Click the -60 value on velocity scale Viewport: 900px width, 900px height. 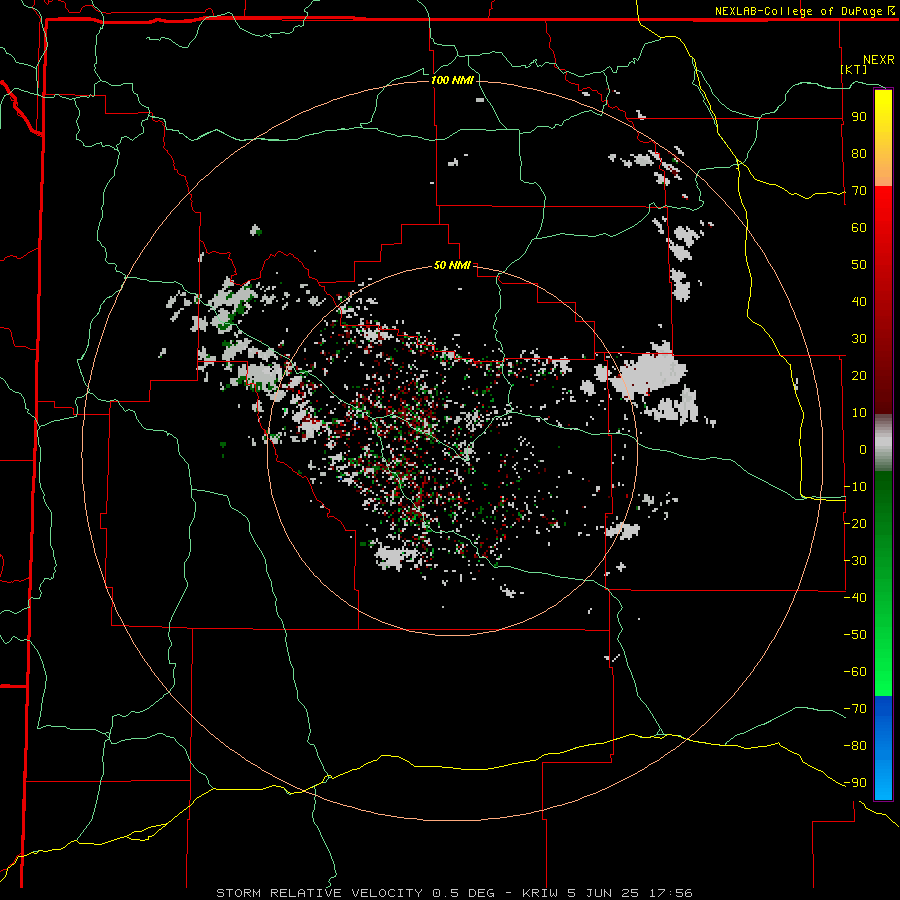pos(855,672)
